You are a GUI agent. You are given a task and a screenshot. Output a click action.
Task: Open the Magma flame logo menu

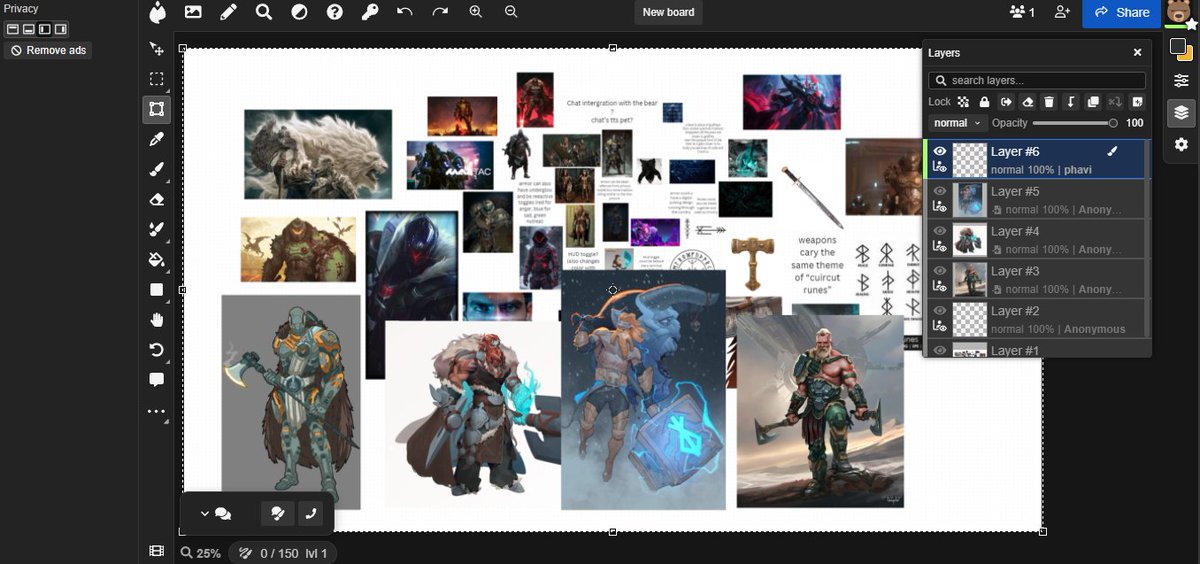158,13
